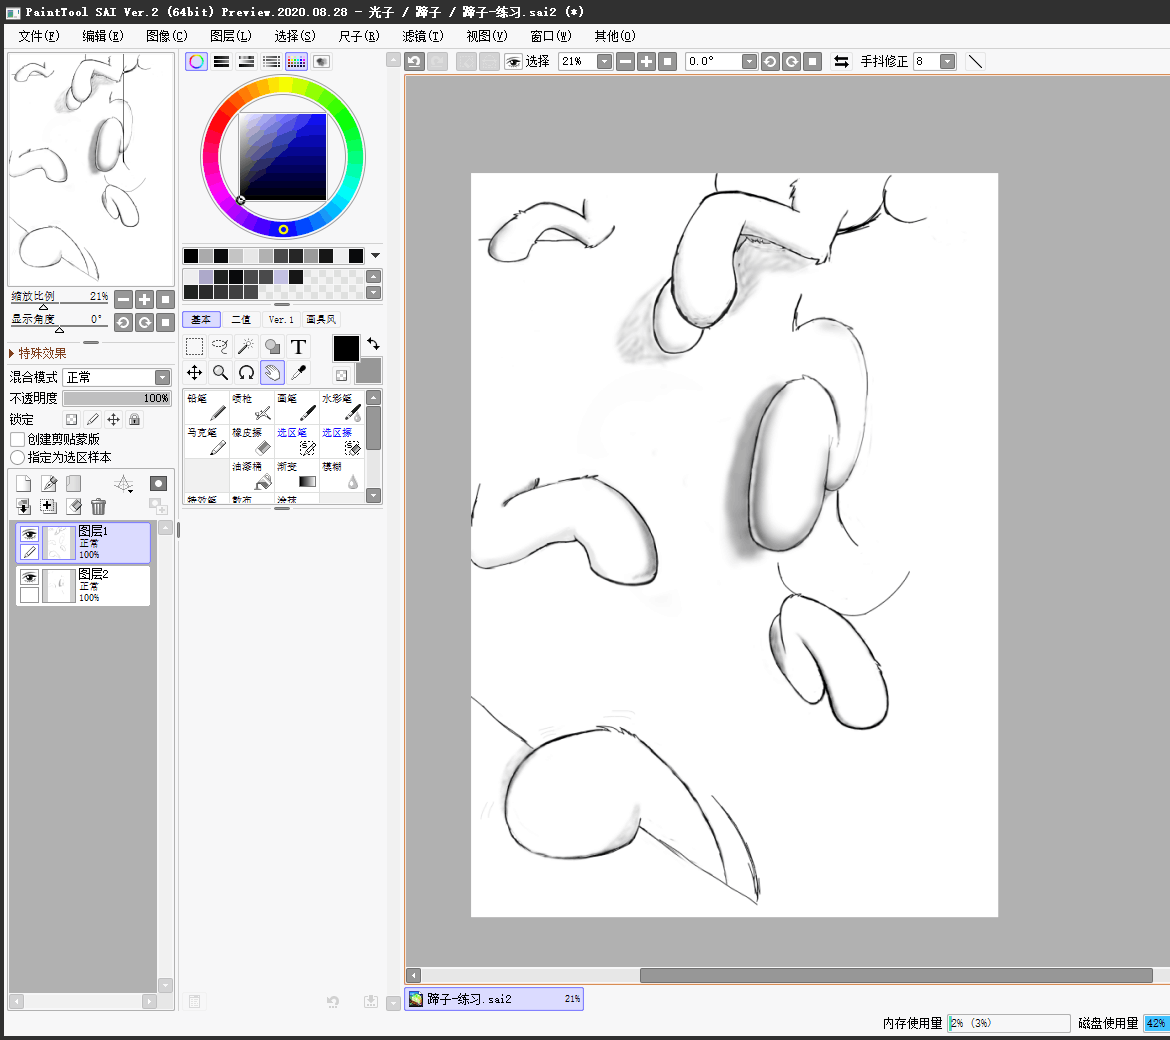1170x1040 pixels.
Task: Click the undo button in the toolbar
Action: (414, 62)
